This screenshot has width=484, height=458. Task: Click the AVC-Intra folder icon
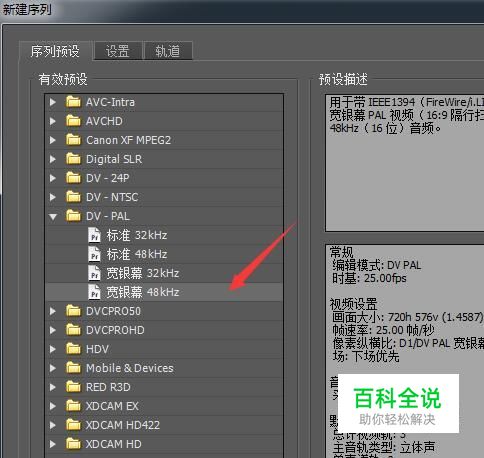click(x=73, y=101)
